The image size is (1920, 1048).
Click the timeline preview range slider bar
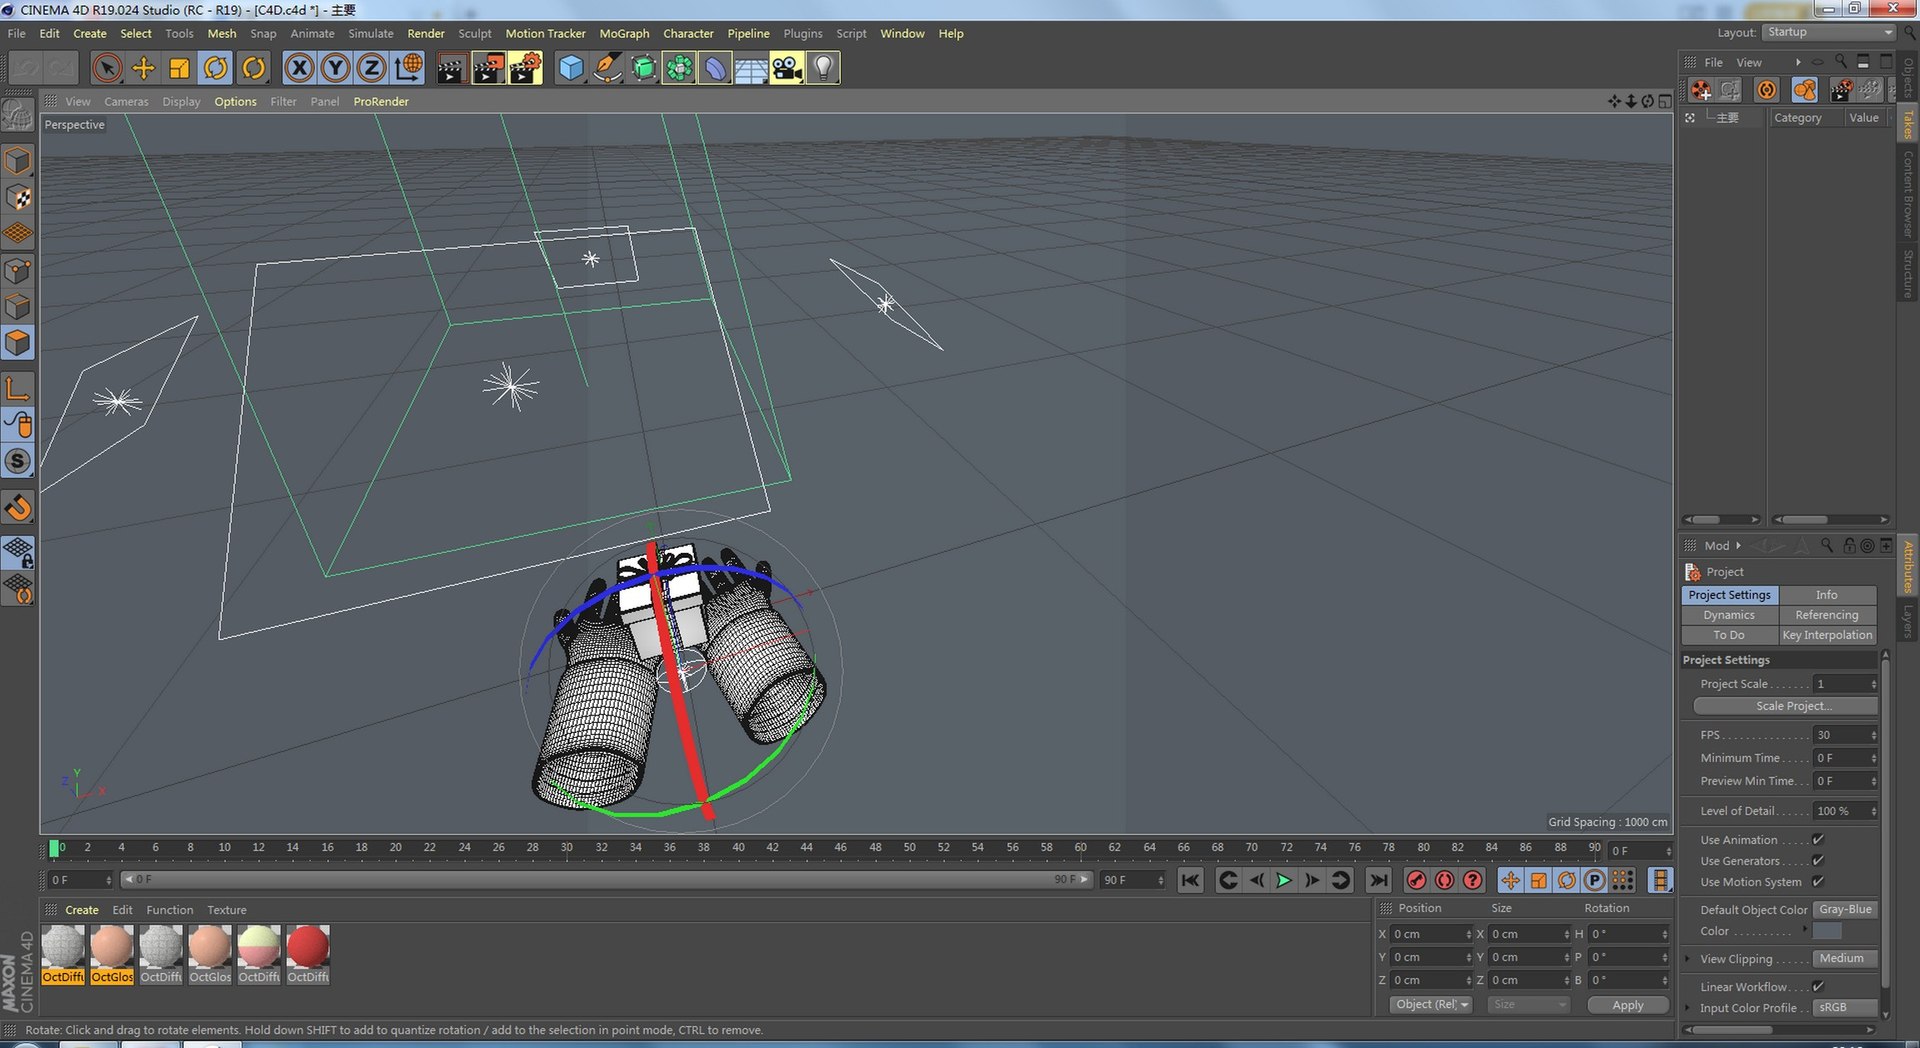click(x=606, y=880)
